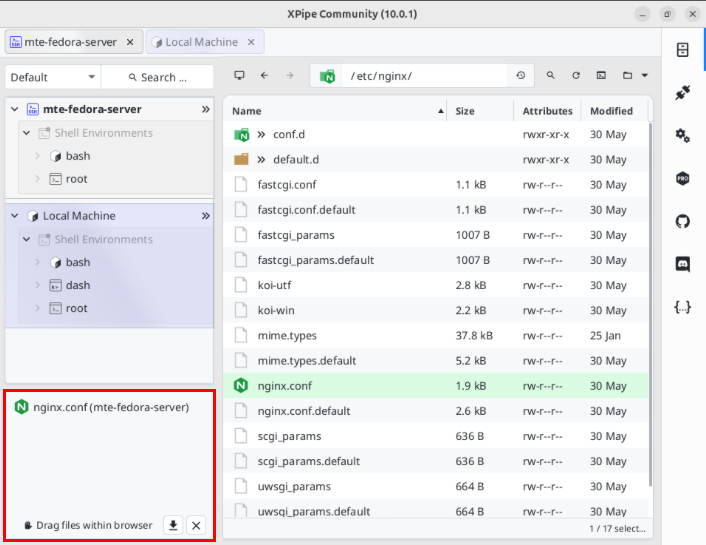The width and height of the screenshot is (706, 545).
Task: Click the file list vertical scrollbar
Action: point(650,304)
